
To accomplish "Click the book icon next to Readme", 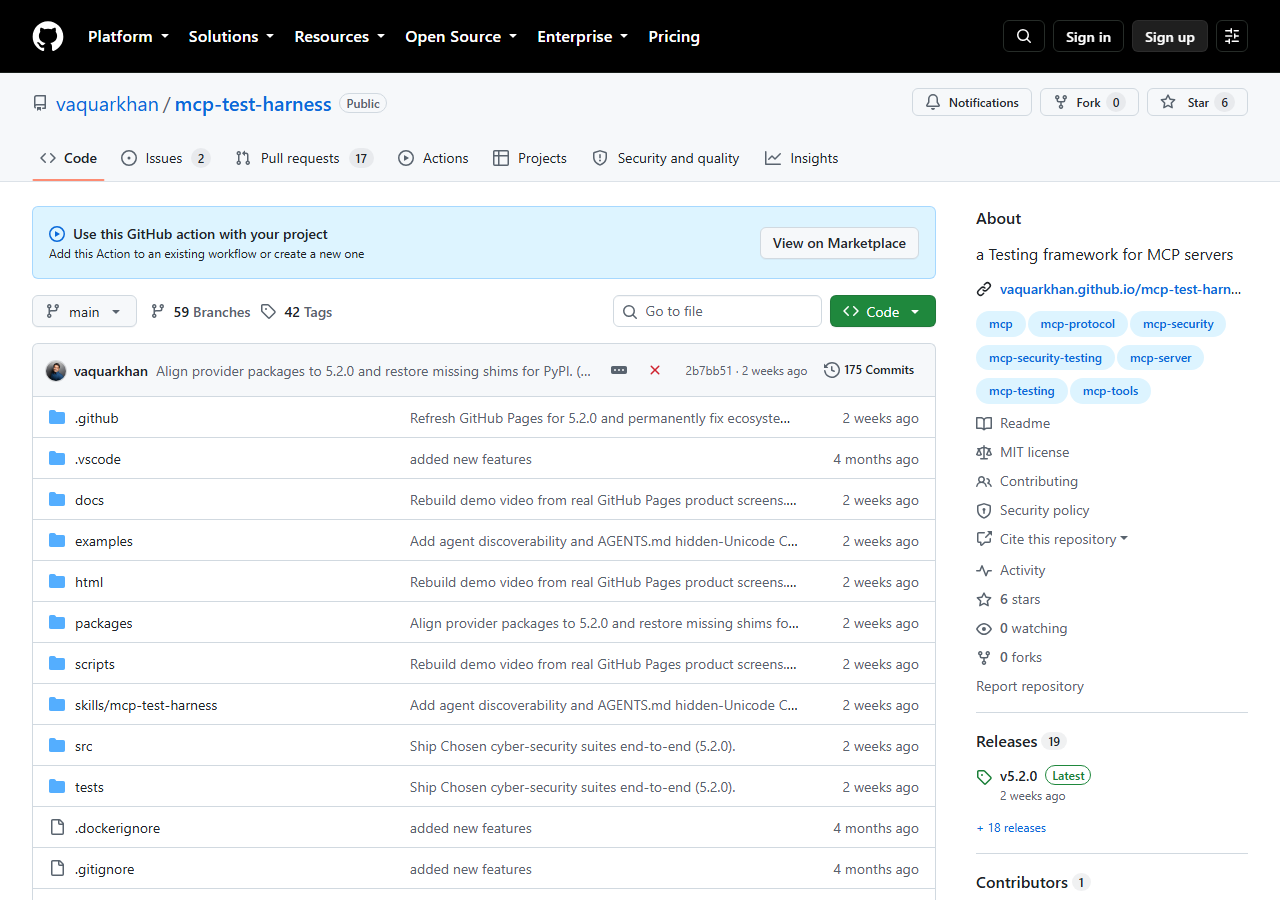I will pyautogui.click(x=984, y=424).
